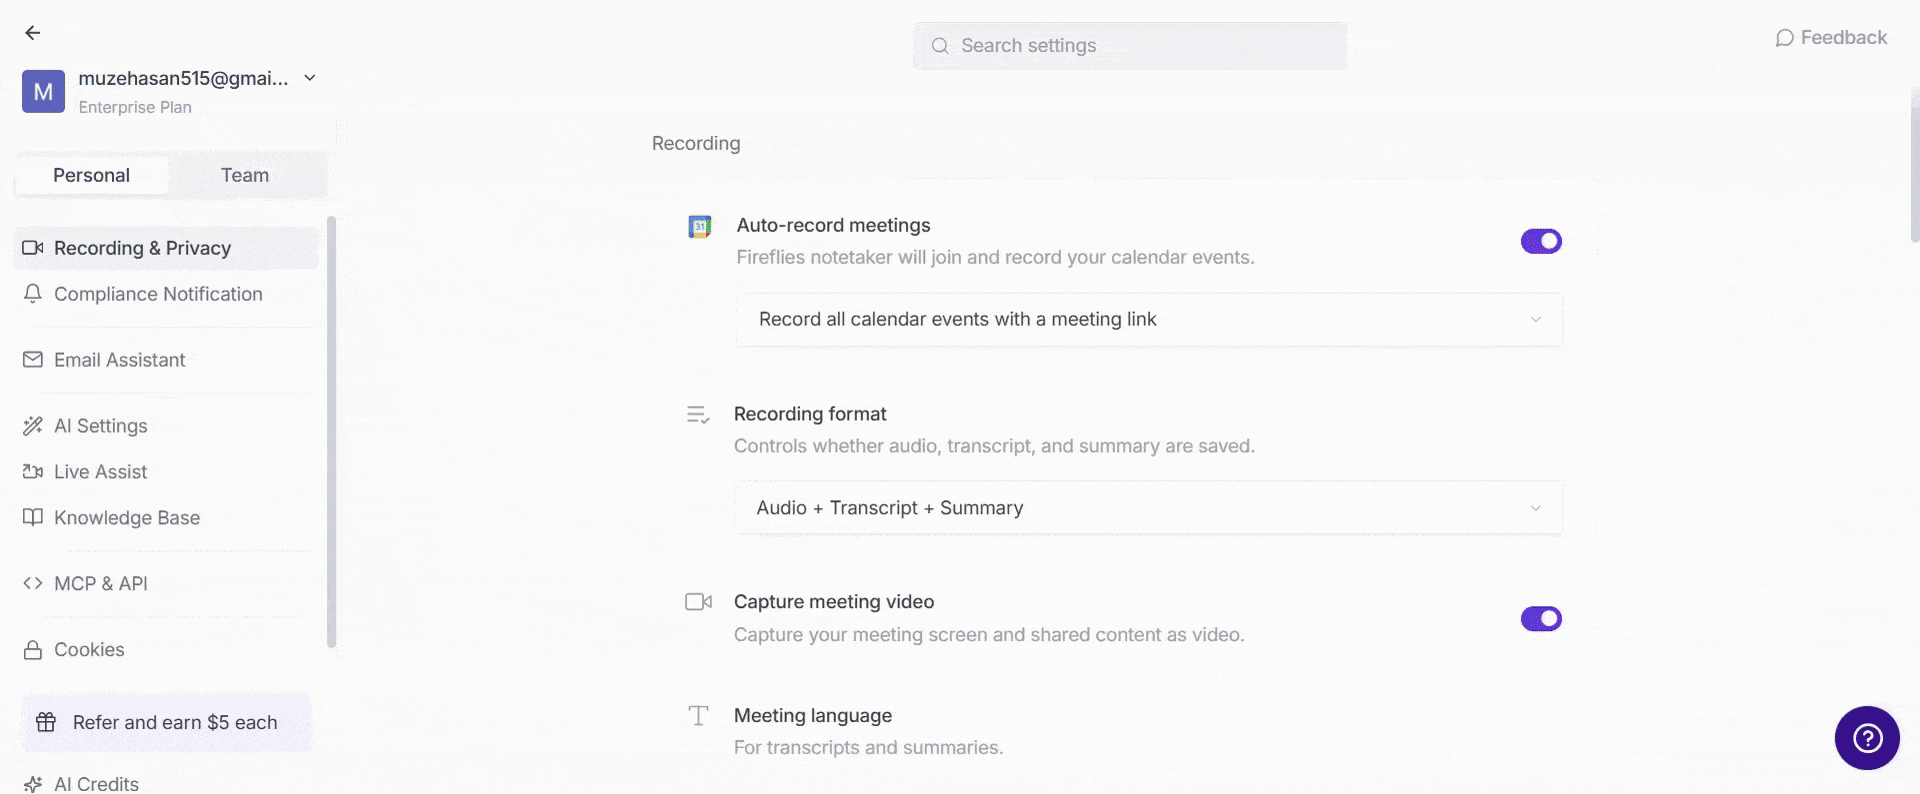Click the Recording format list icon

pyautogui.click(x=698, y=415)
